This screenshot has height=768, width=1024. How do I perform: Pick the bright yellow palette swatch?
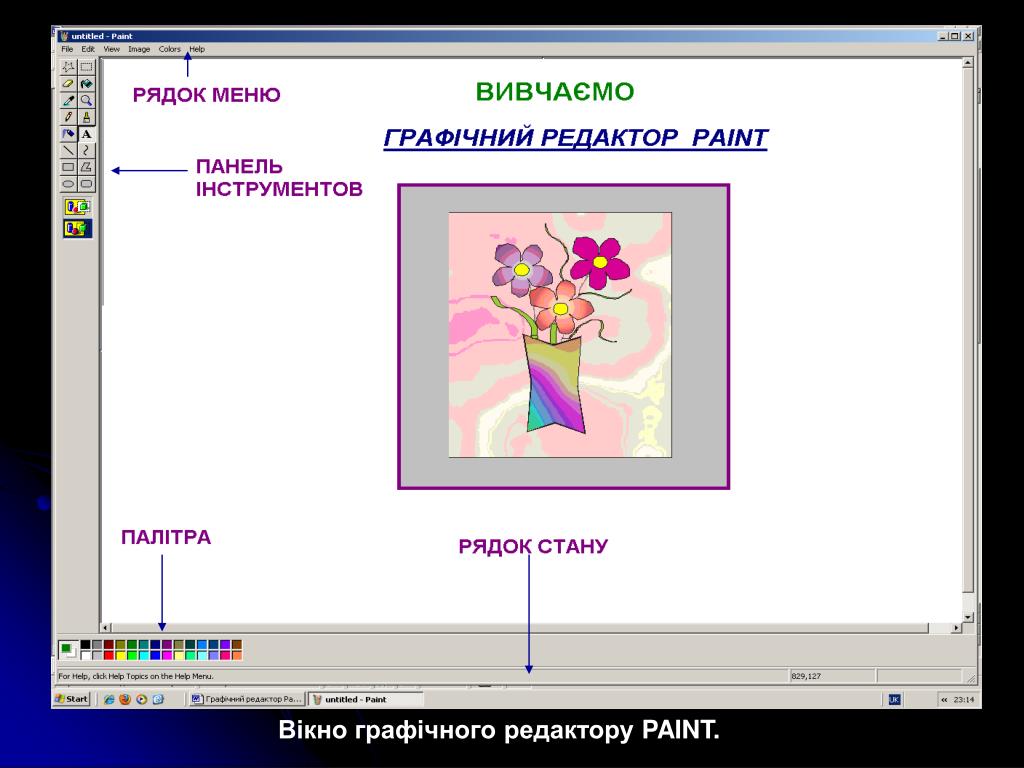click(x=120, y=656)
